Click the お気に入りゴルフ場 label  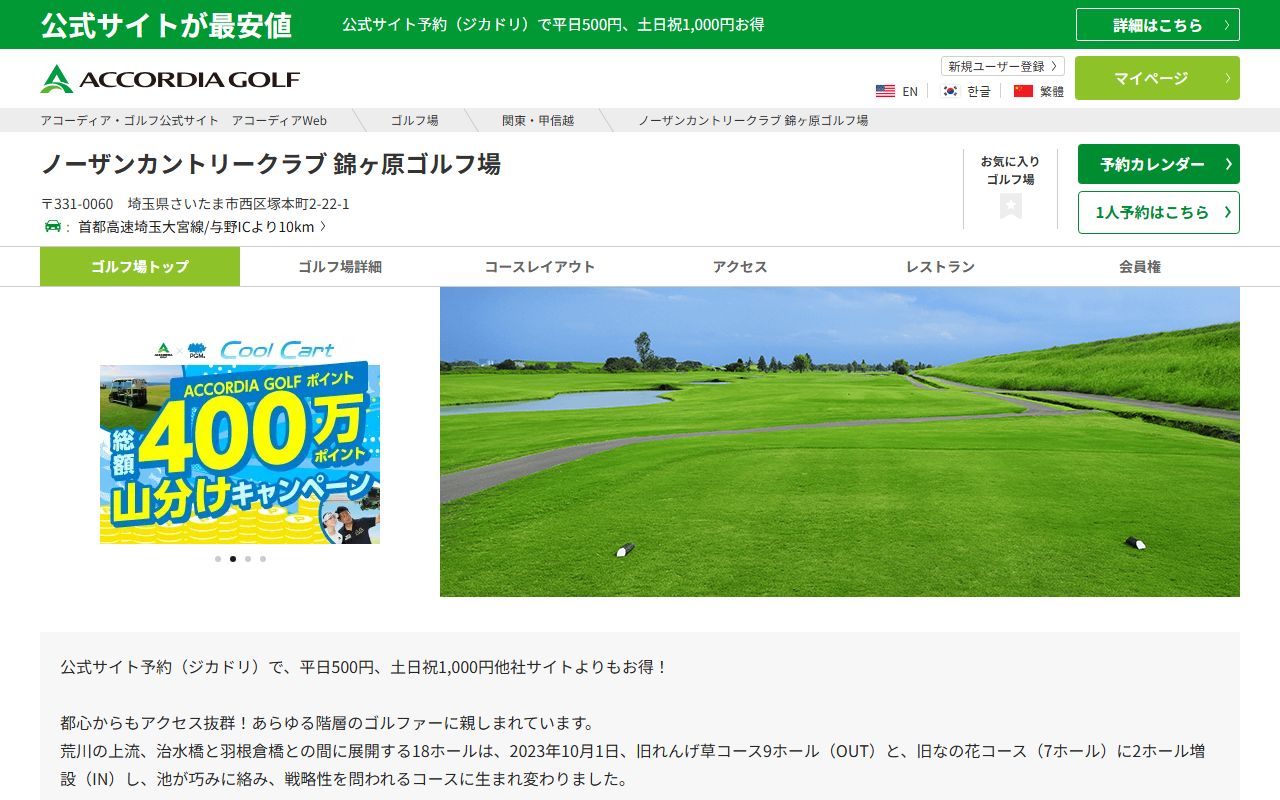click(x=1010, y=170)
